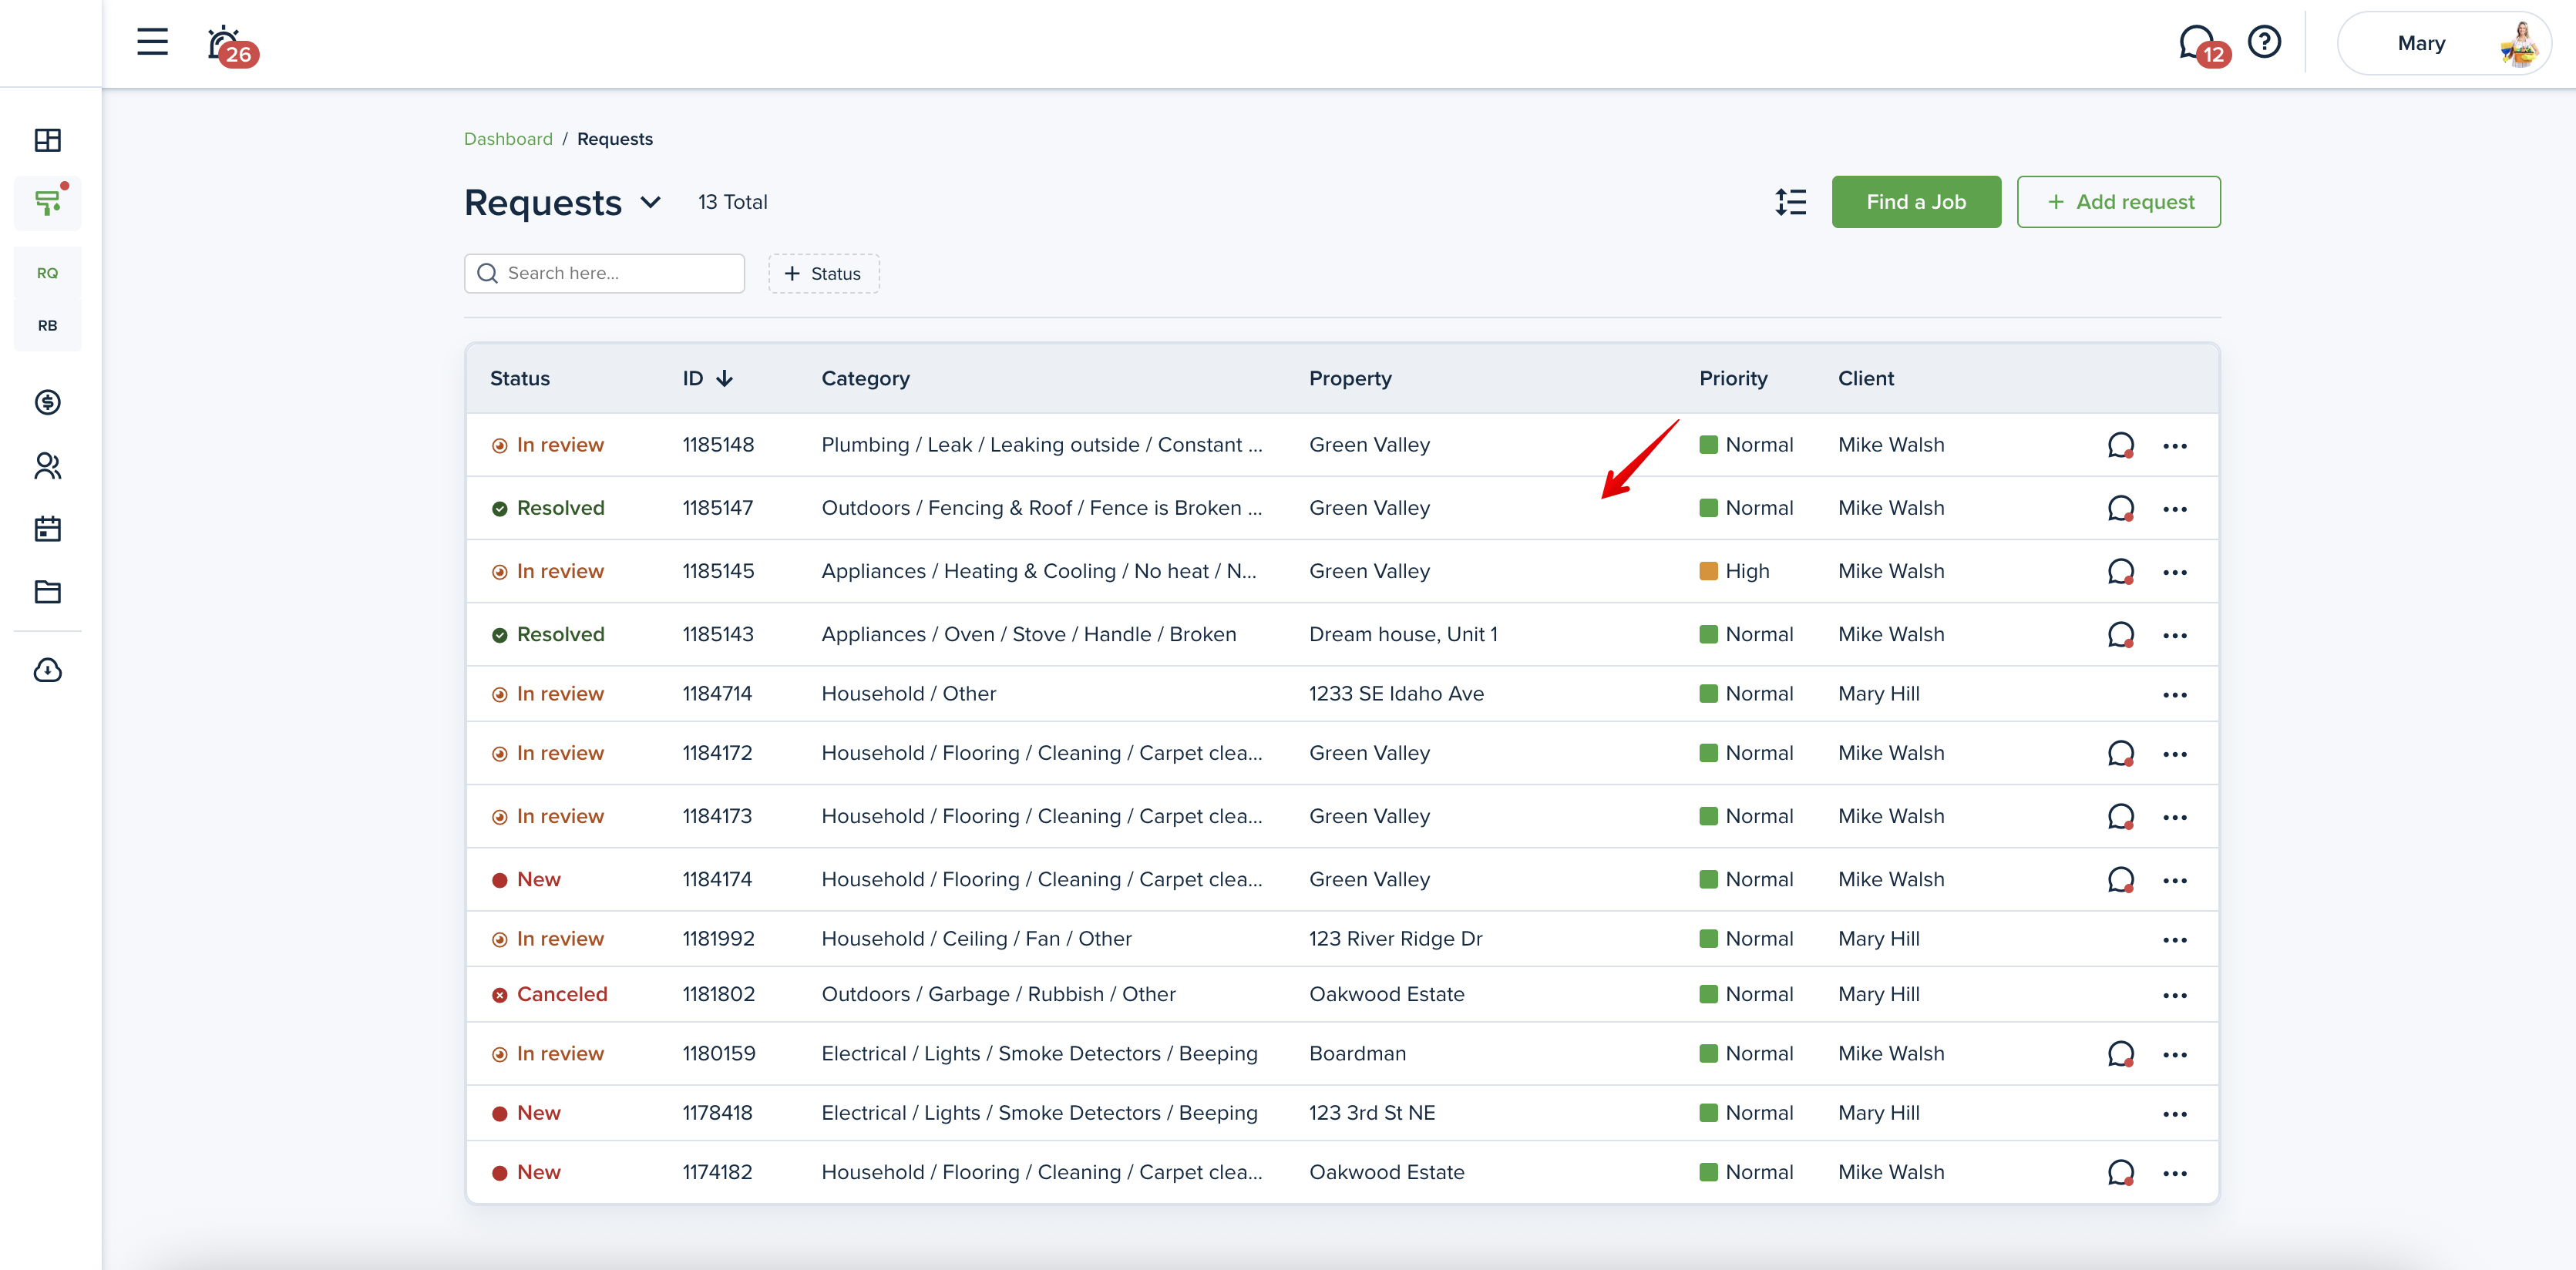This screenshot has height=1270, width=2576.
Task: Open the calendar icon in sidebar
Action: [x=47, y=529]
